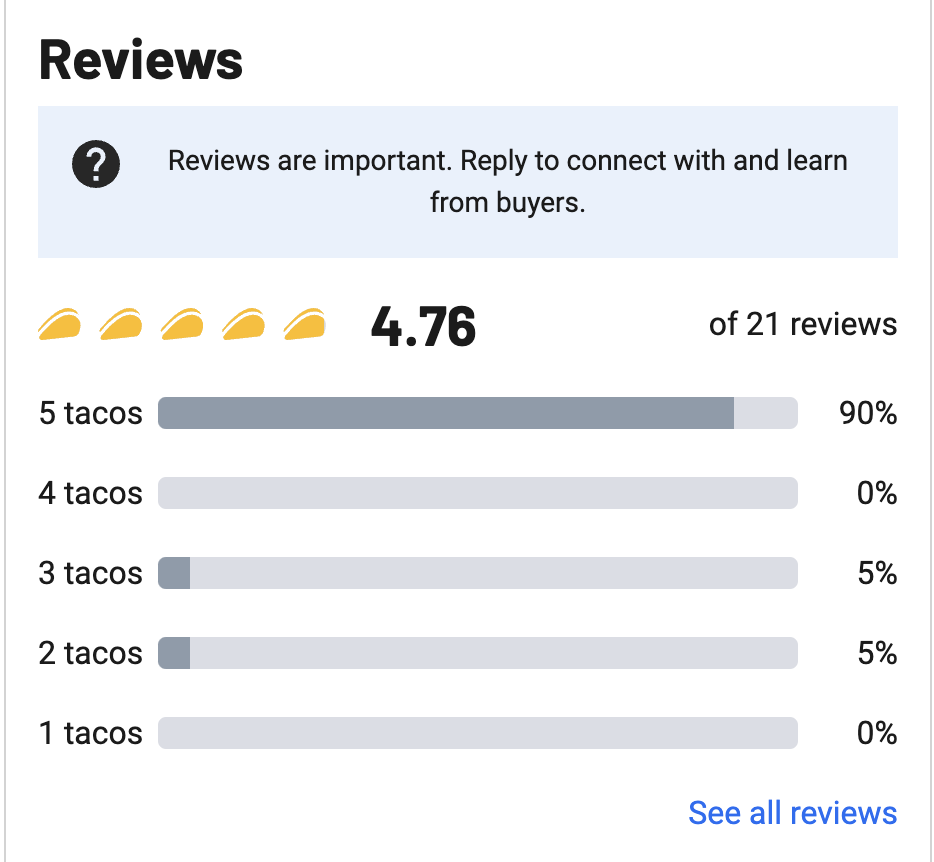Select the '1 tacos' row label
This screenshot has width=934, height=862.
(91, 733)
